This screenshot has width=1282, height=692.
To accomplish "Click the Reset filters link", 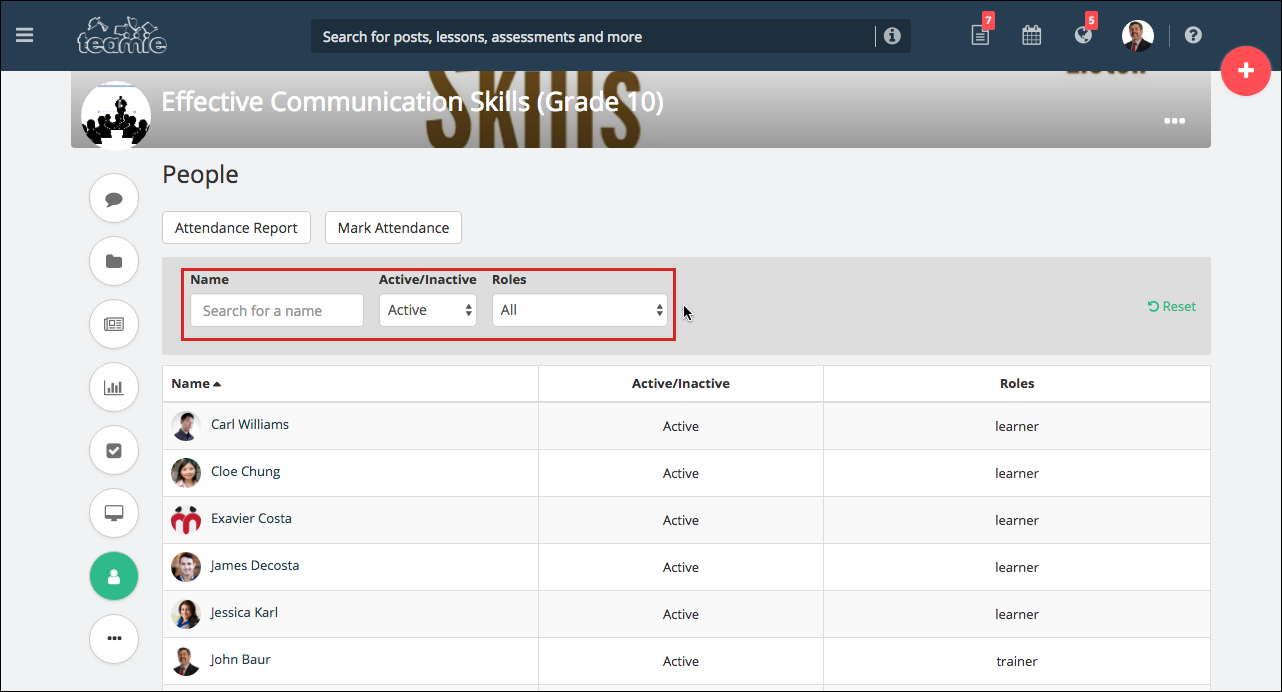I will coord(1172,306).
